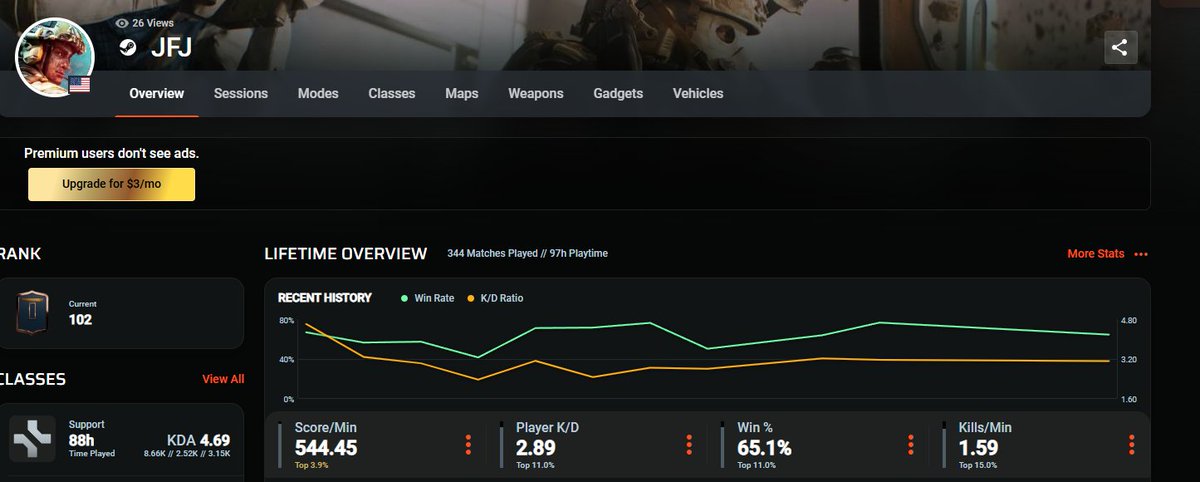Open the Kills/Min options menu dots
This screenshot has width=1200, height=482.
[x=1132, y=445]
